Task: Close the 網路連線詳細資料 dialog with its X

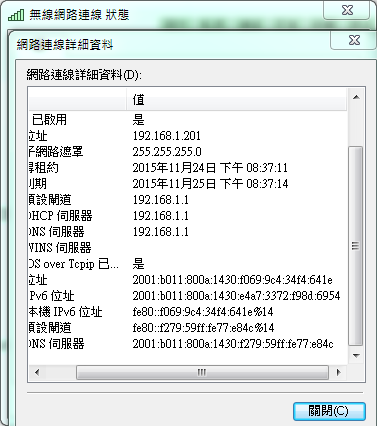Action: point(354,40)
